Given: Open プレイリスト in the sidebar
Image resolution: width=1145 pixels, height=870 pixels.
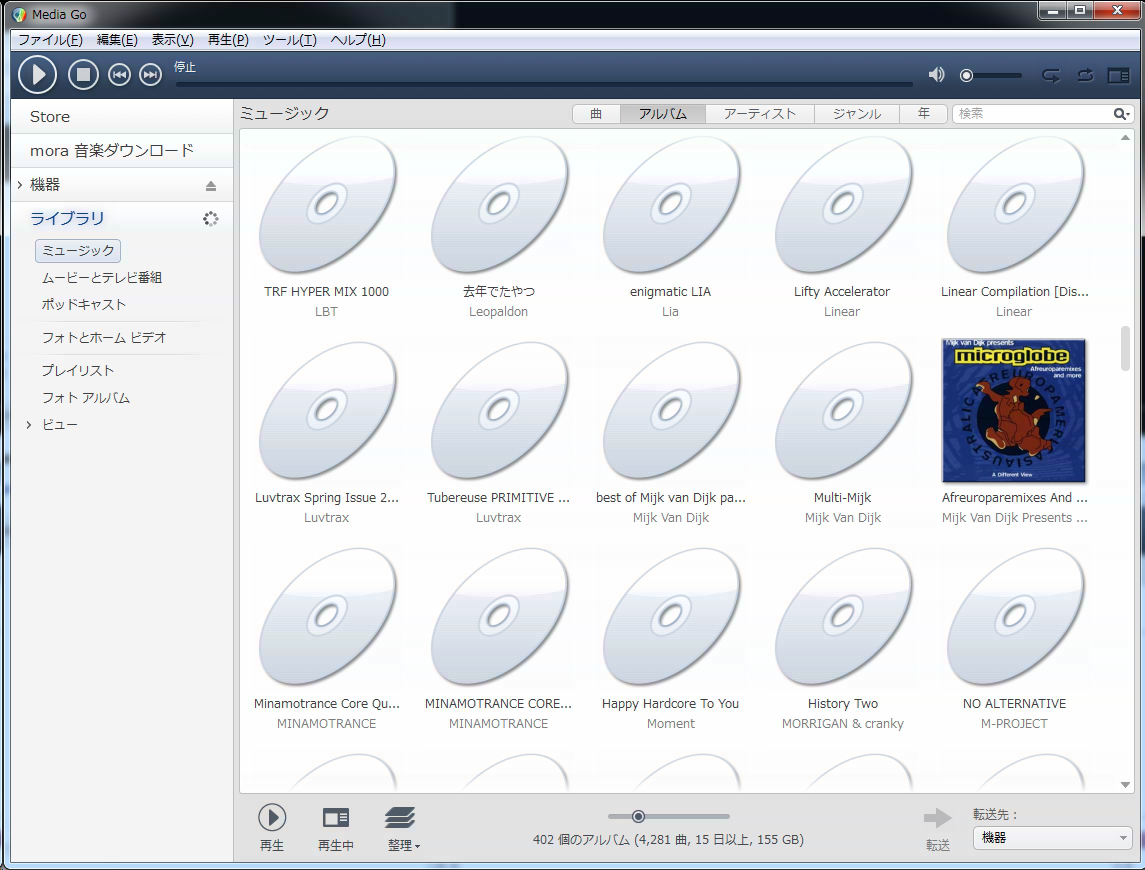Looking at the screenshot, I should (x=77, y=370).
